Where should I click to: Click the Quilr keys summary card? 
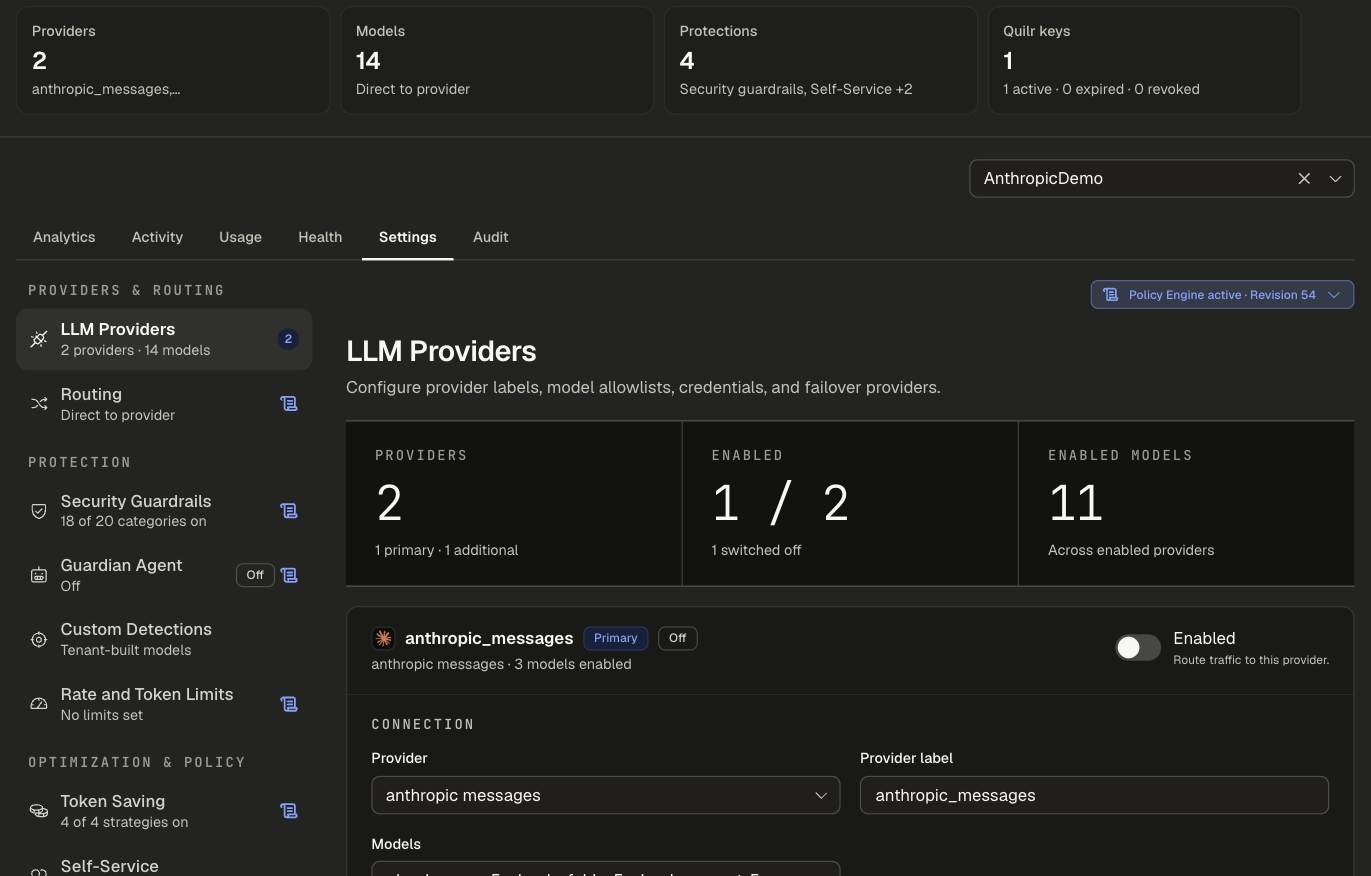1145,60
